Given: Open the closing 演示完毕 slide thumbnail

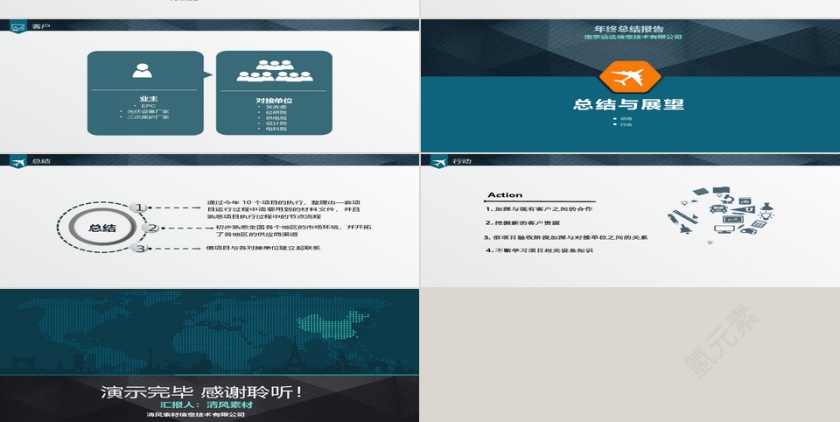Looking at the screenshot, I should (209, 356).
